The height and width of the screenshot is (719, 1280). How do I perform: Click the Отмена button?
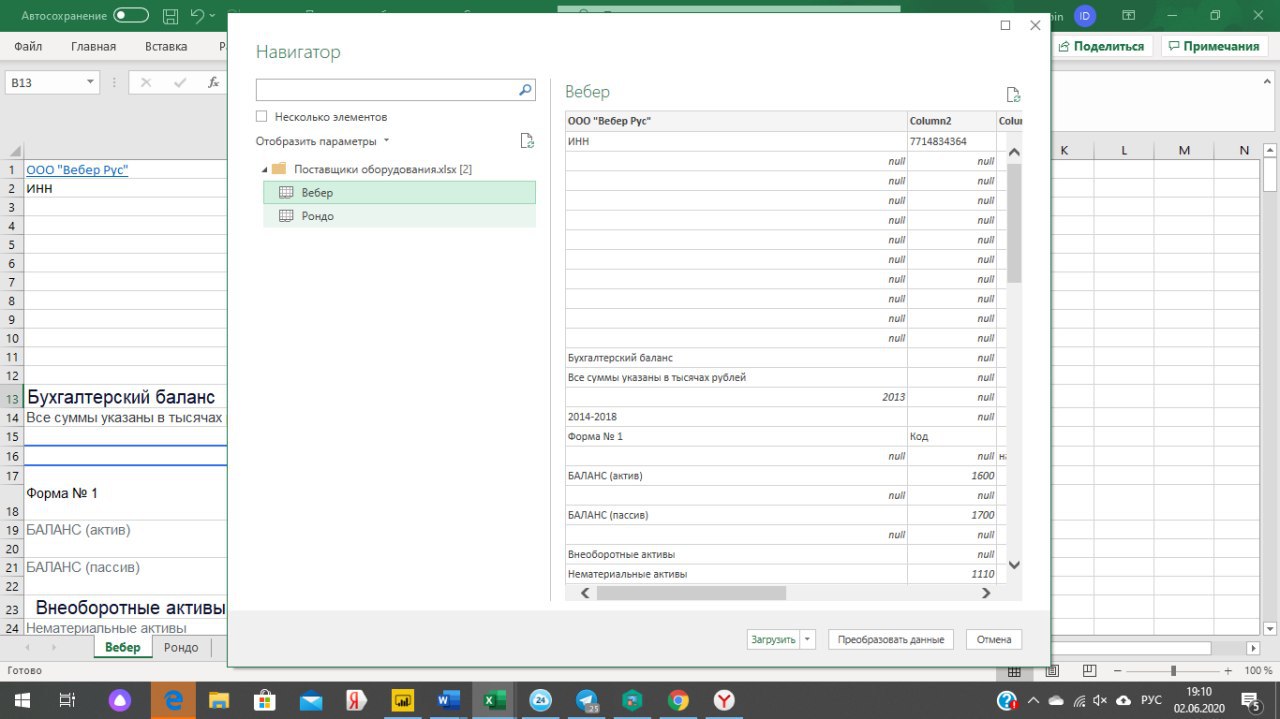point(994,640)
